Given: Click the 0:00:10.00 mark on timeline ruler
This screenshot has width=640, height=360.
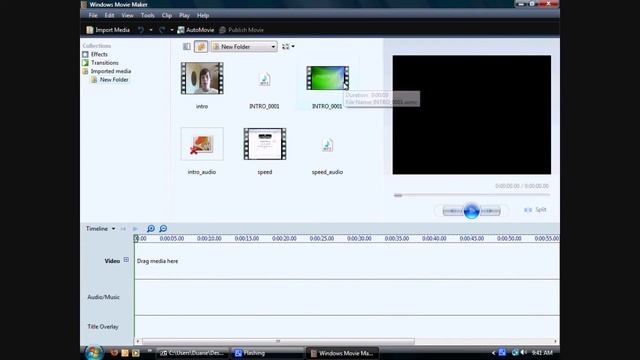Looking at the screenshot, I should [209, 238].
